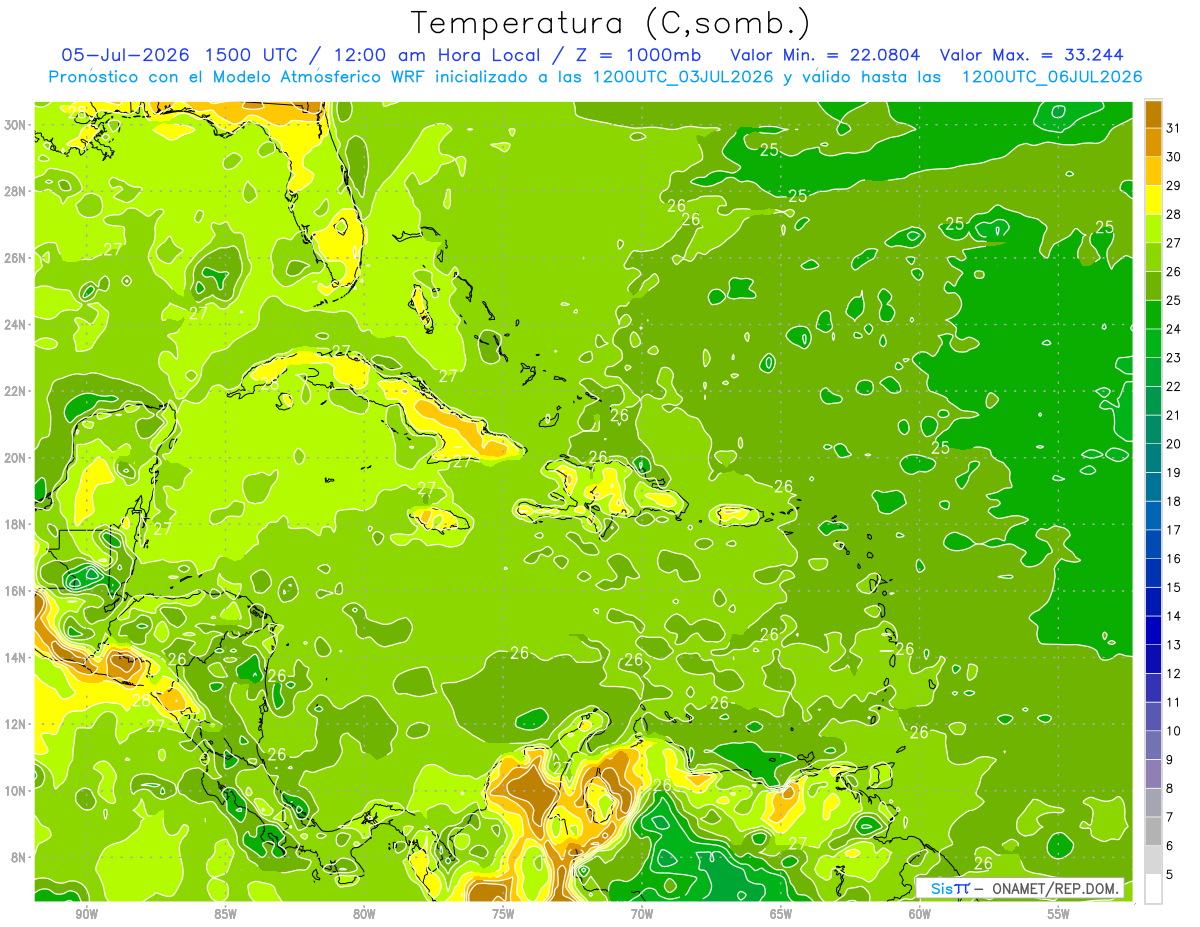Click latitude axis label 22N
Viewport: 1200px width, 927px height.
coord(17,391)
